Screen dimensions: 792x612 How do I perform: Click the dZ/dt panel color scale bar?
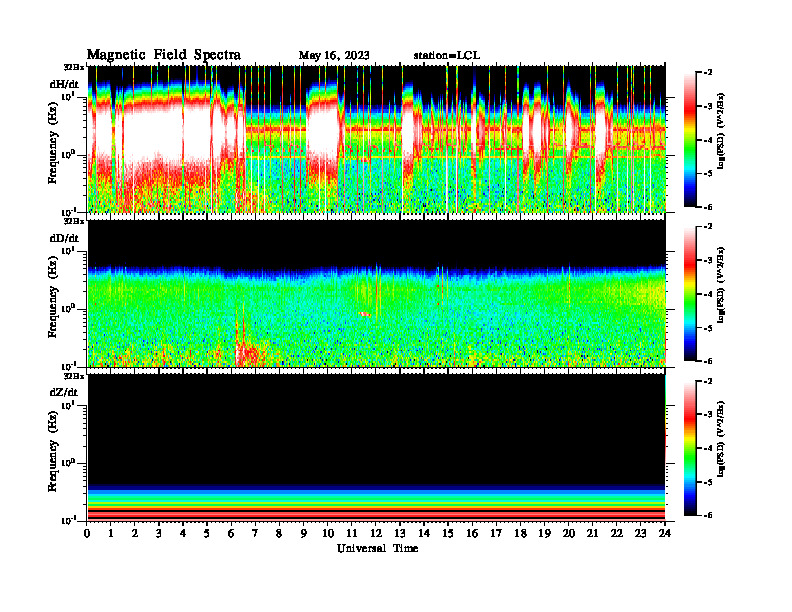pyautogui.click(x=690, y=448)
